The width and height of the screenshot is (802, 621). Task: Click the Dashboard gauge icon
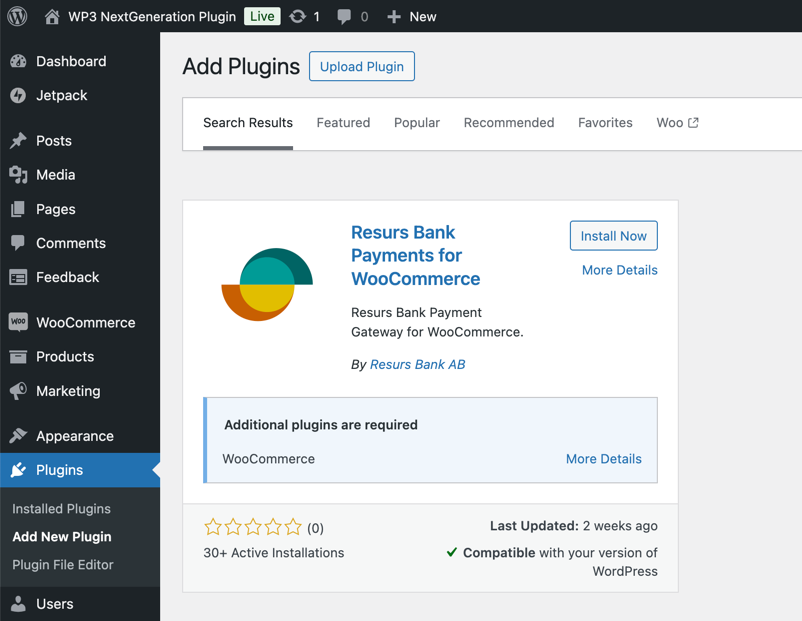point(18,61)
